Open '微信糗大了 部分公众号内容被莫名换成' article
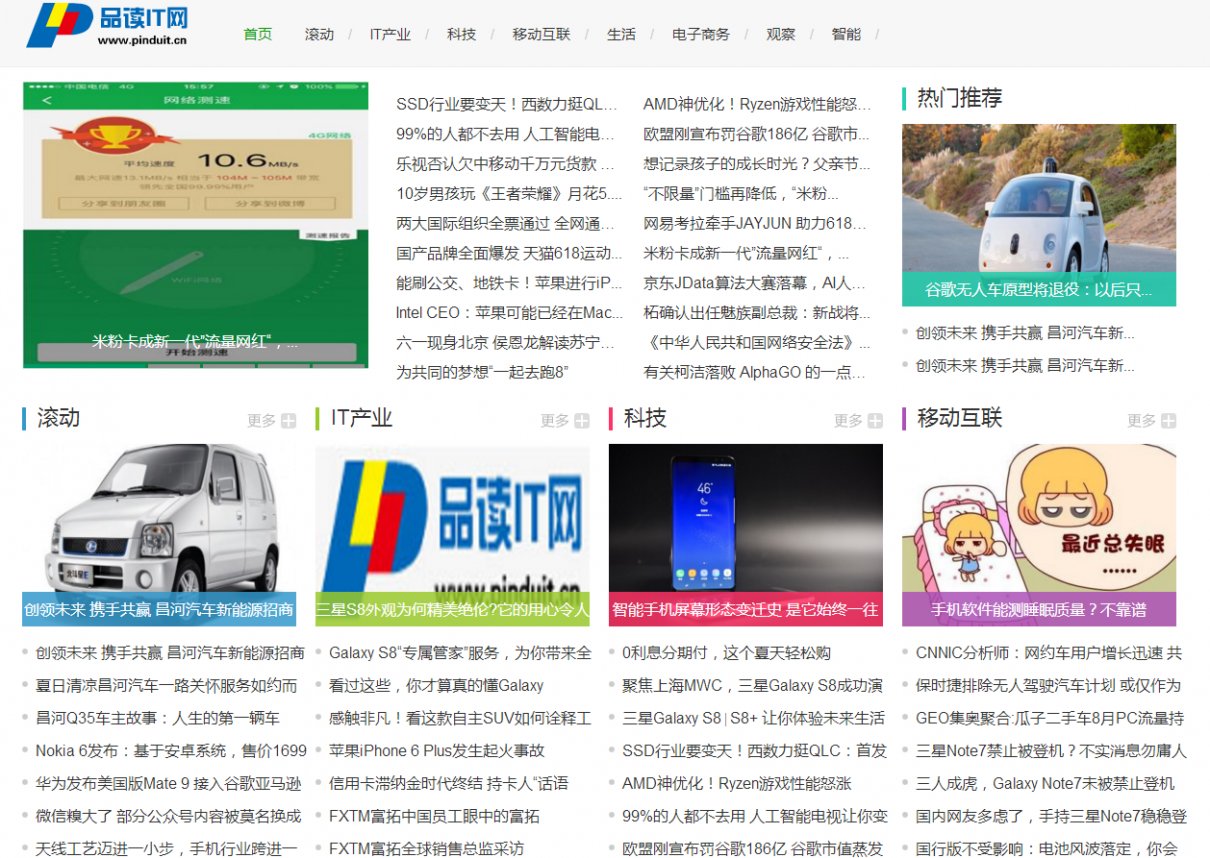Viewport: 1210px width, 858px height. (168, 816)
